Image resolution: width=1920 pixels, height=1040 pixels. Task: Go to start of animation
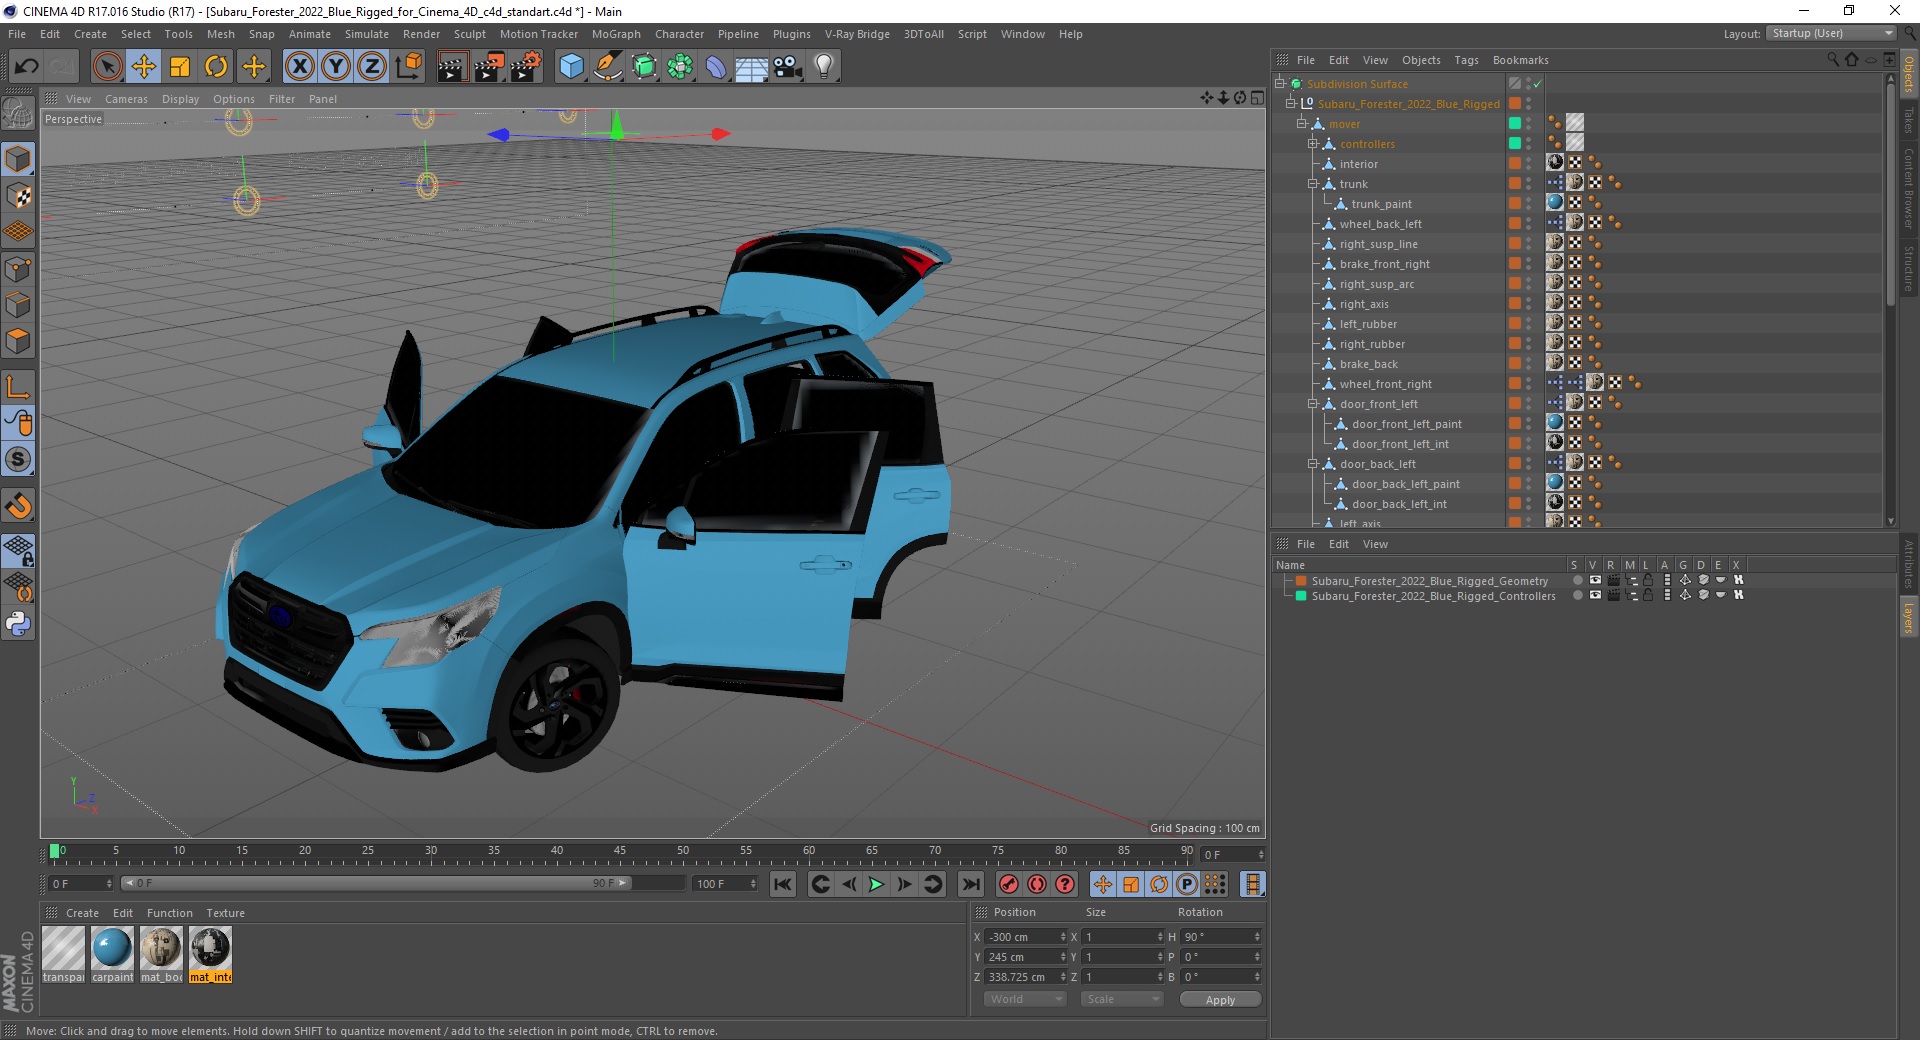pyautogui.click(x=783, y=884)
